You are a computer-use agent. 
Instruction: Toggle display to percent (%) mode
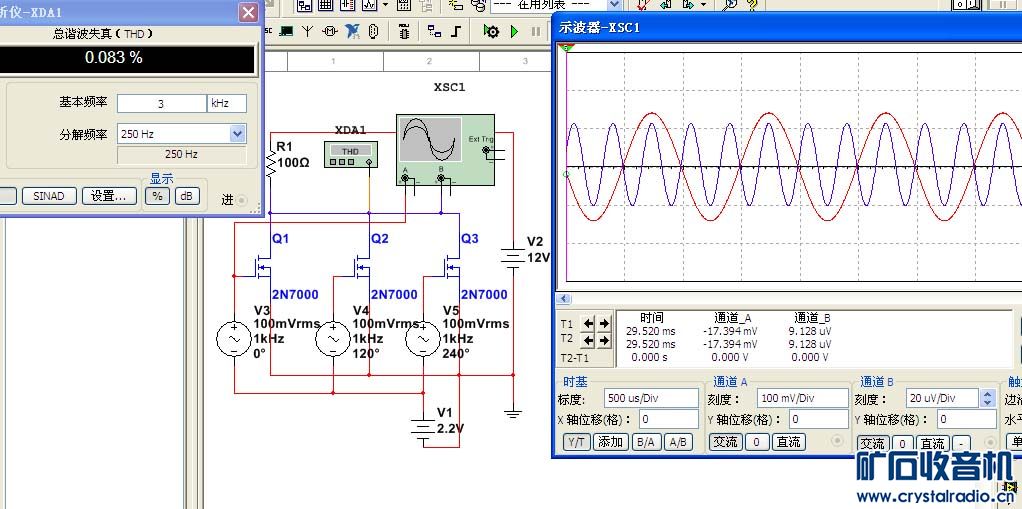click(x=158, y=196)
